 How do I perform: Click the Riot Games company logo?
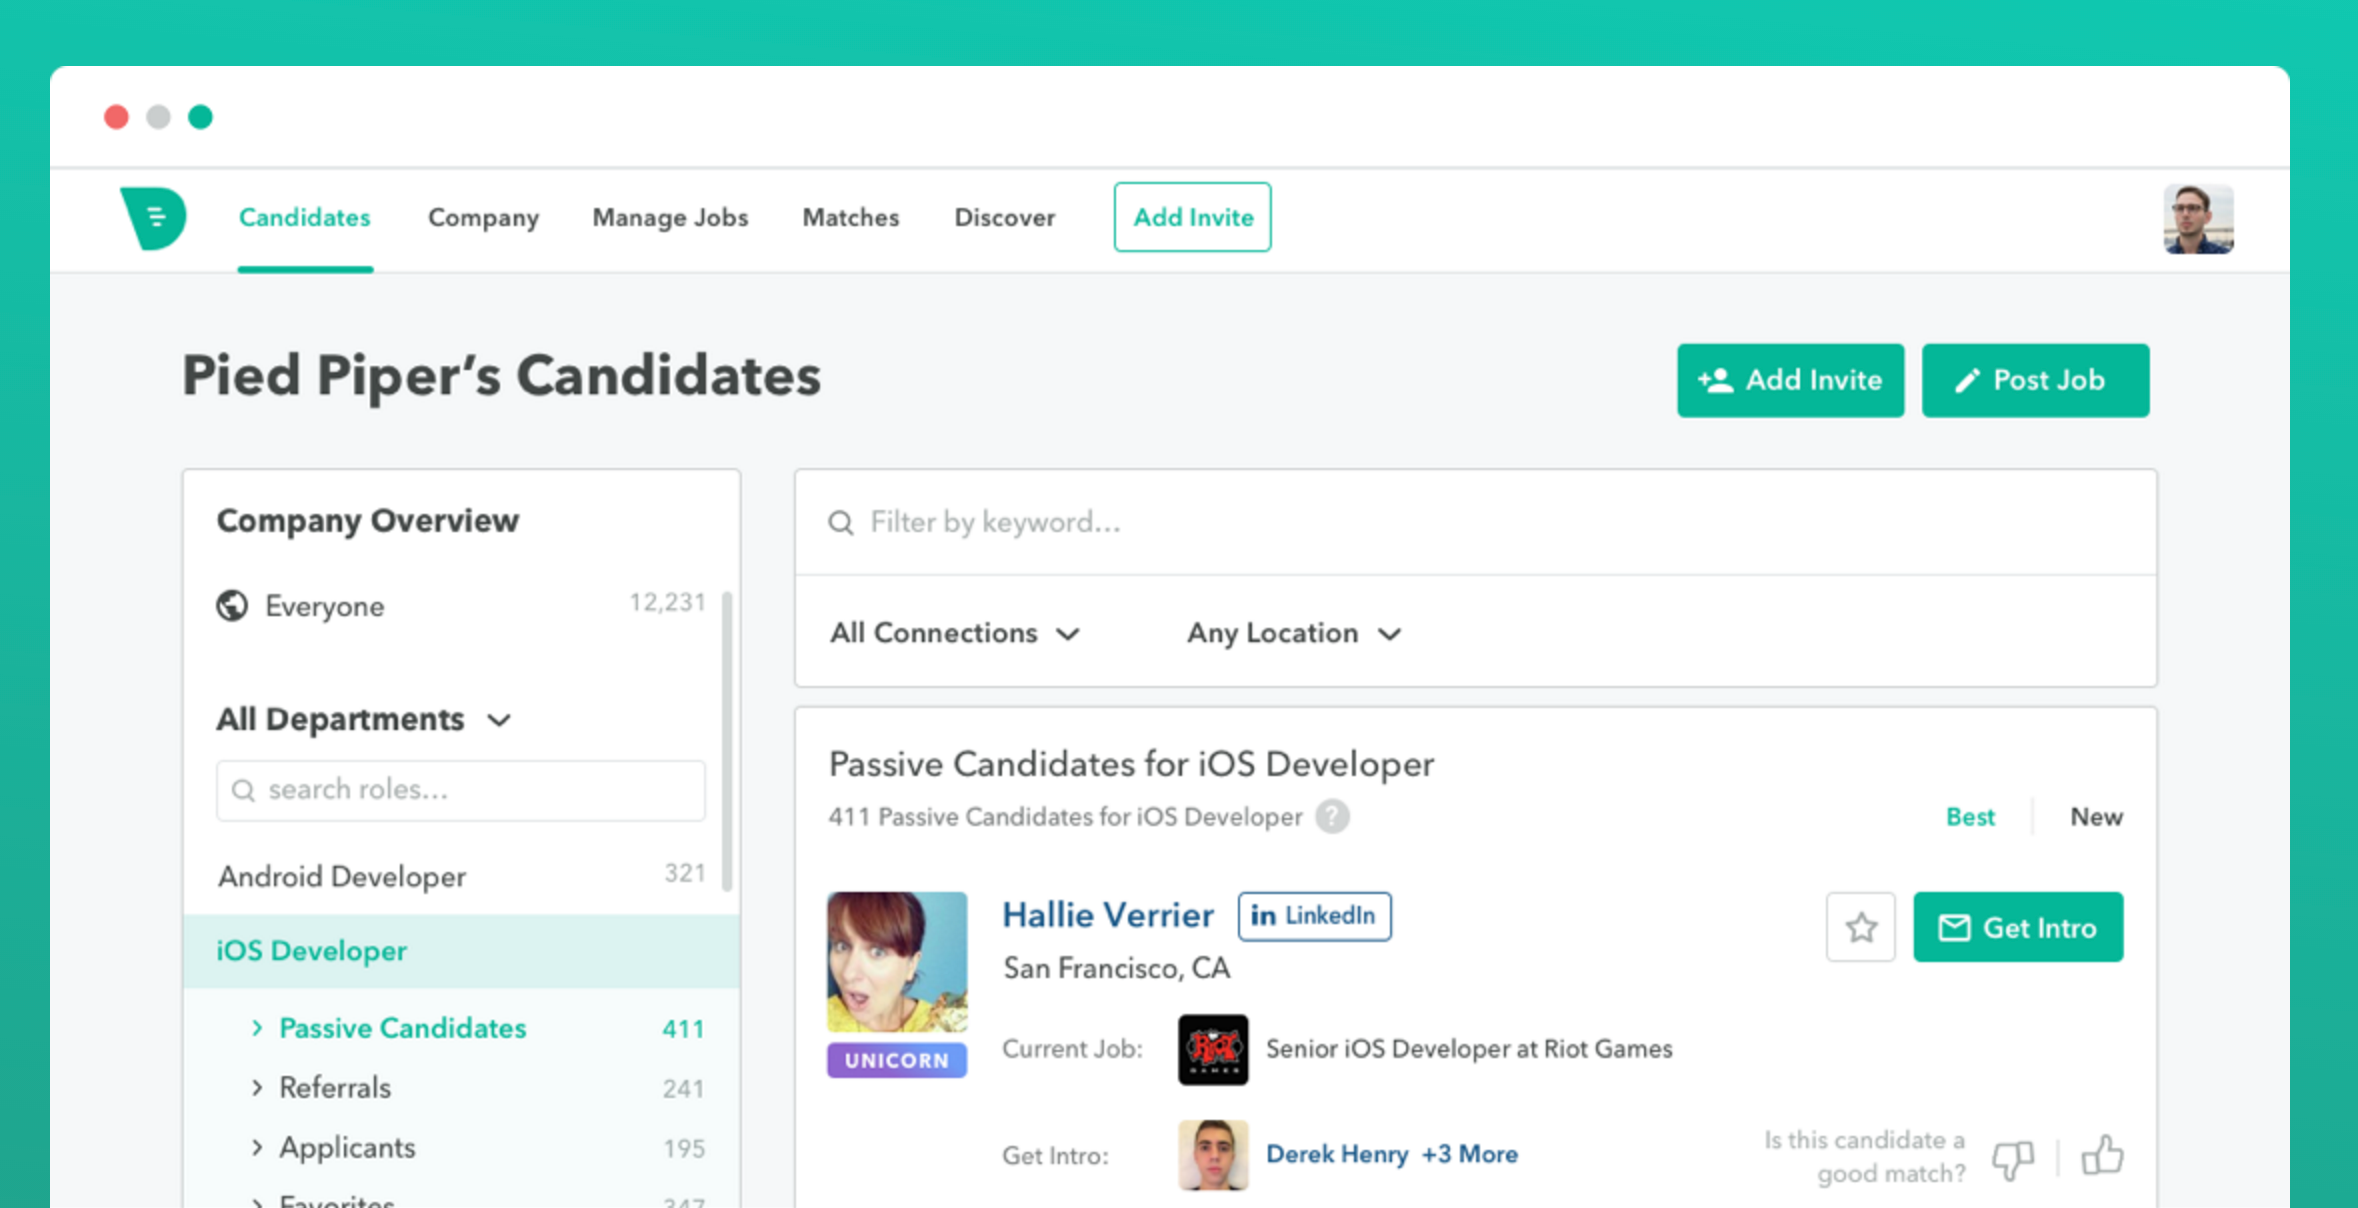pyautogui.click(x=1212, y=1049)
